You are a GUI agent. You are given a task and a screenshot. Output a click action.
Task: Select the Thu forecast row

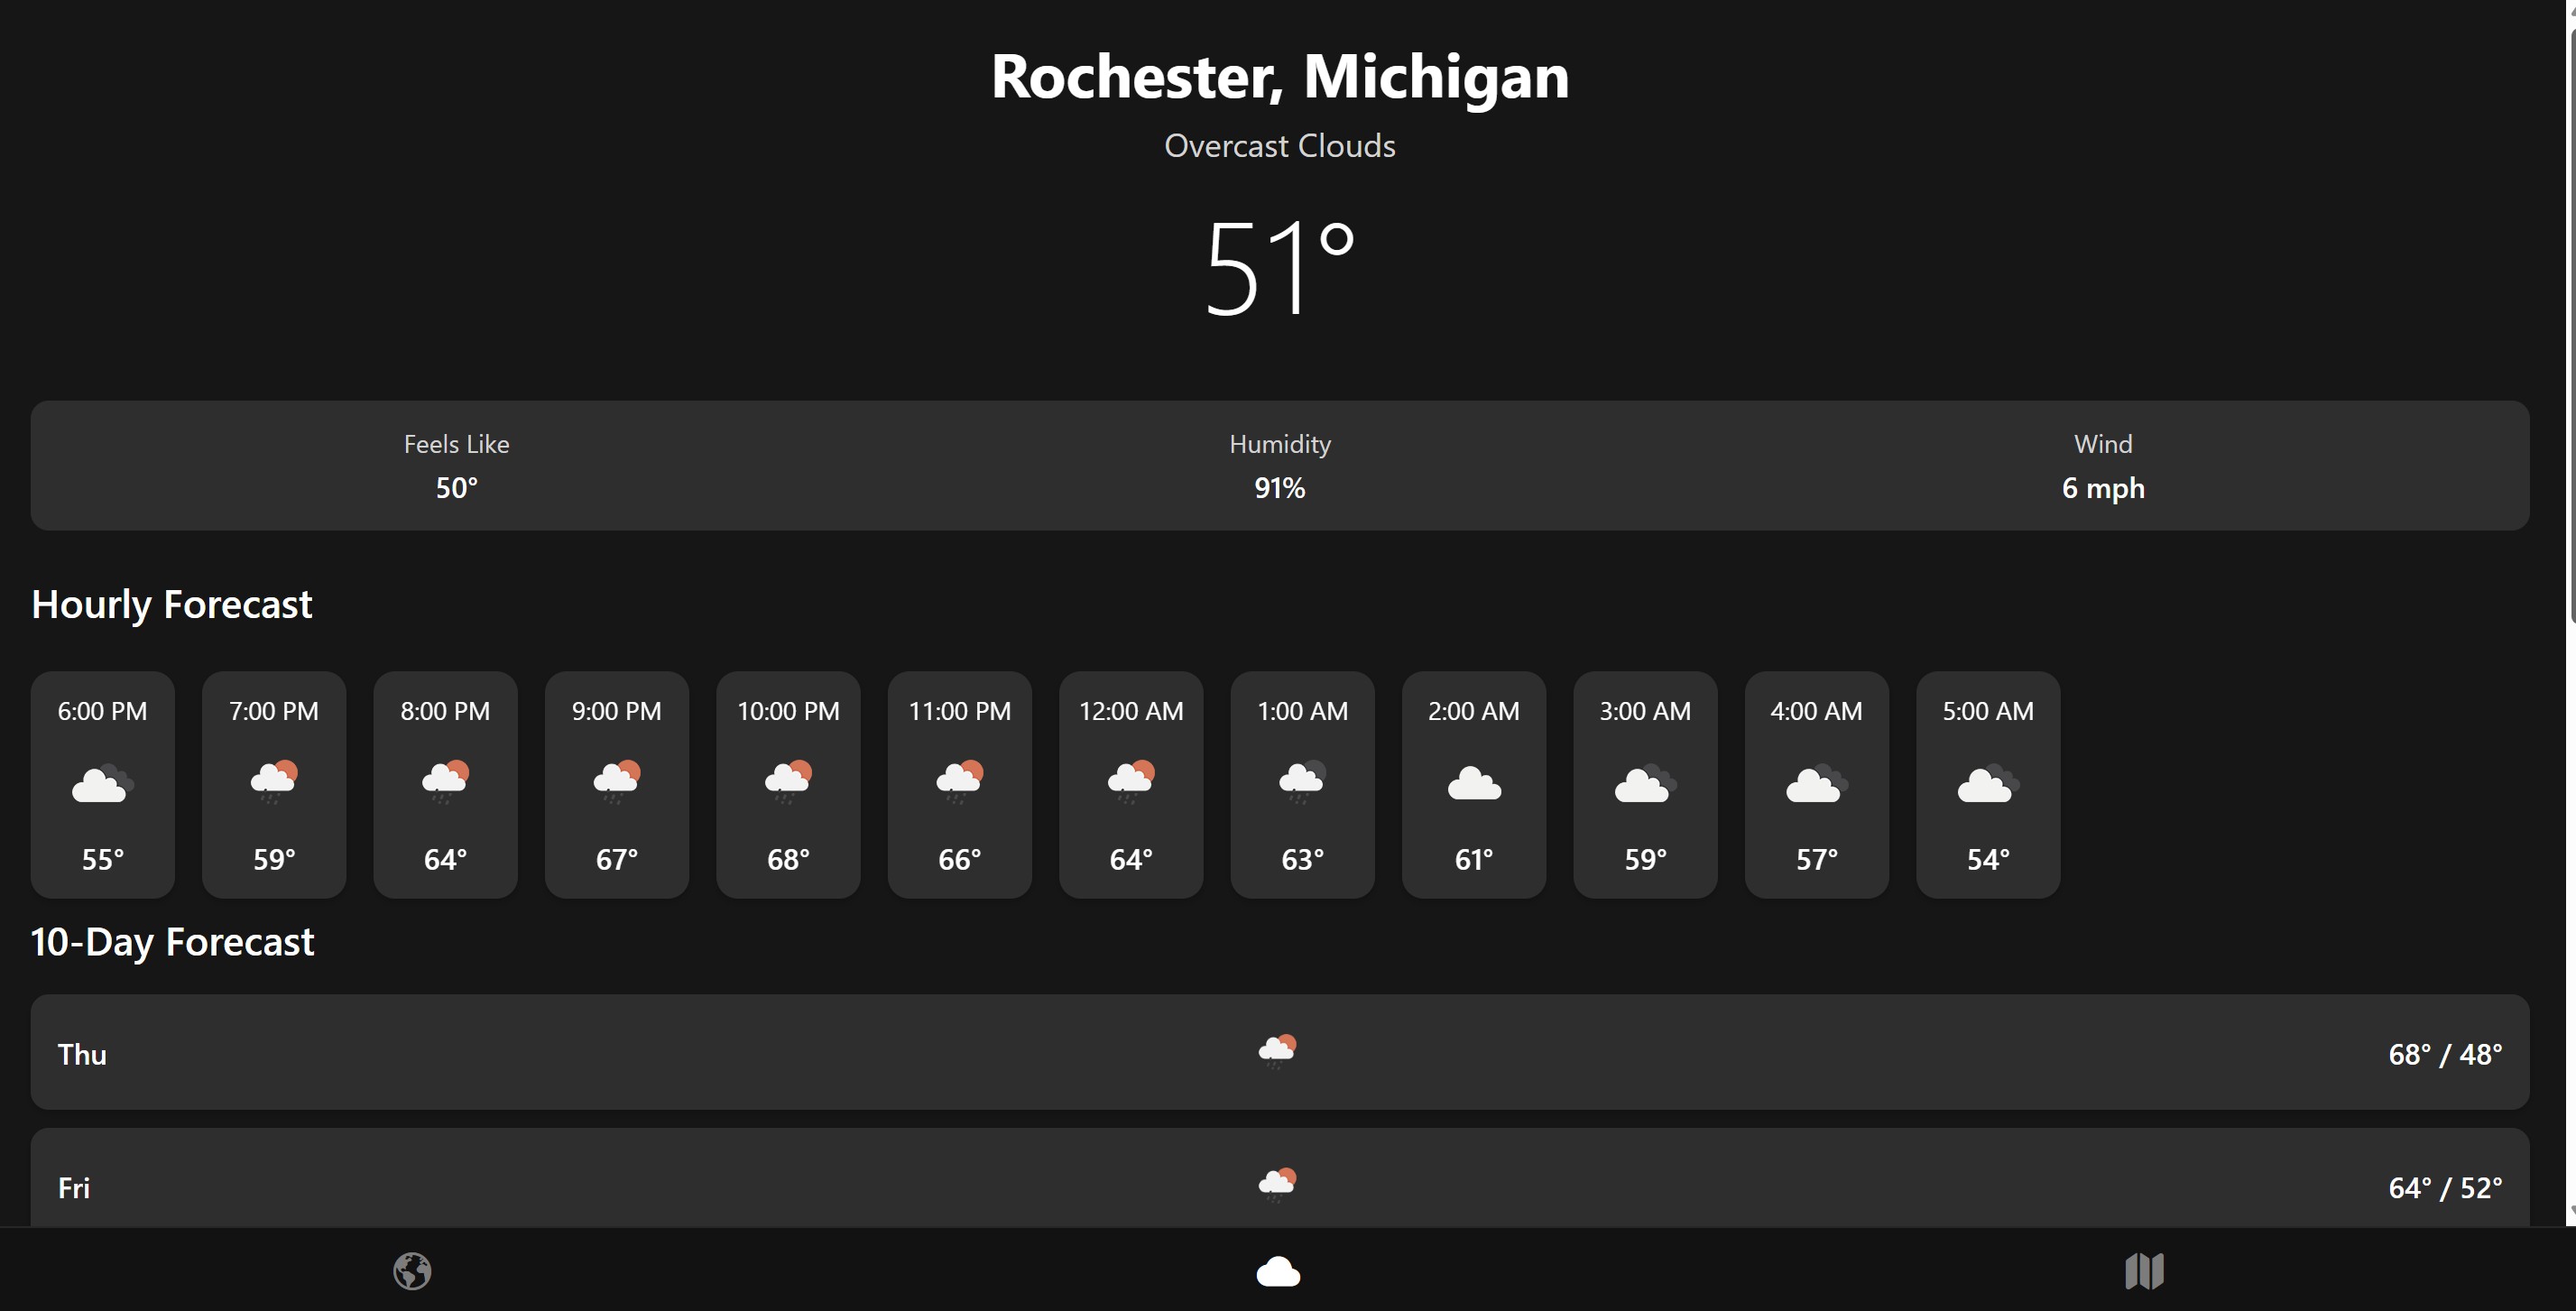(x=1280, y=1051)
